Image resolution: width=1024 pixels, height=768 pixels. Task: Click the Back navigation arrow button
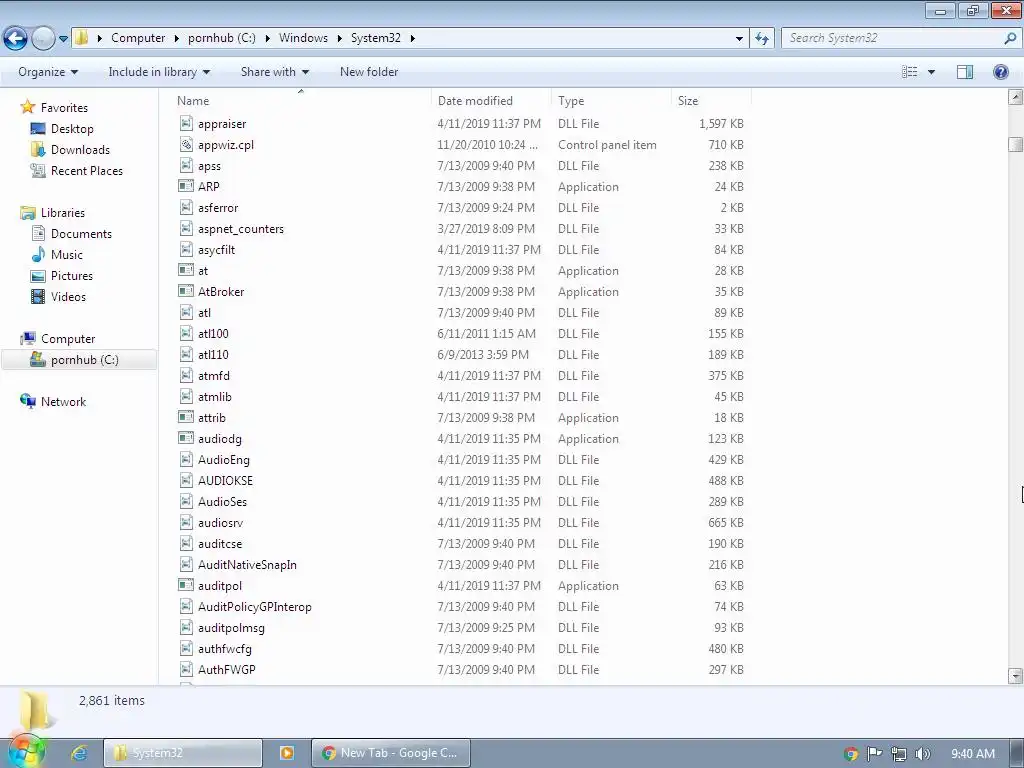click(x=16, y=39)
